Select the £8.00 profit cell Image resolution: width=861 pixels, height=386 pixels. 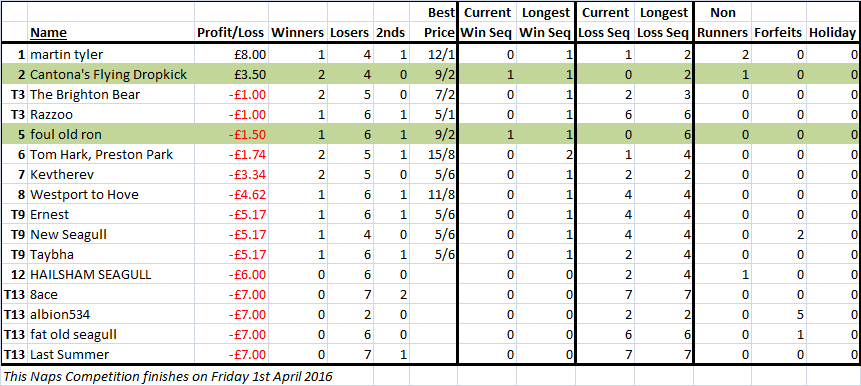[231, 55]
